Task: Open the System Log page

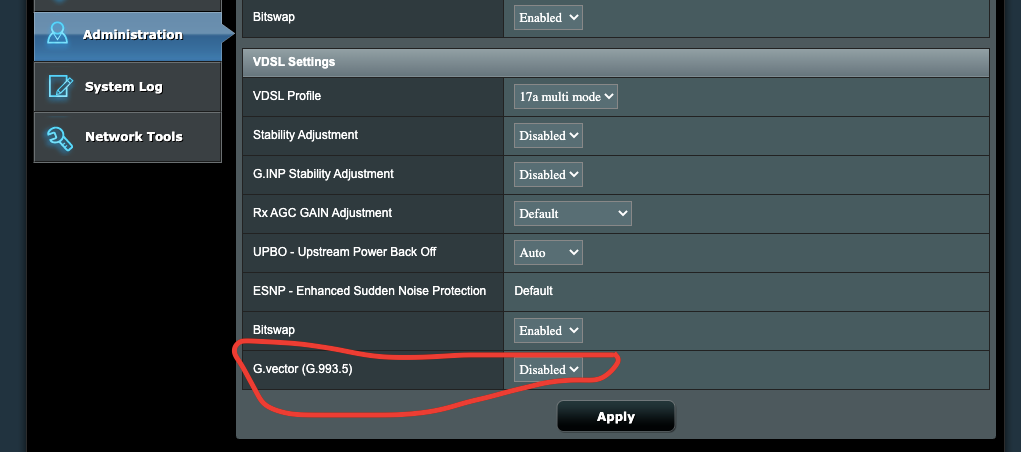Action: [x=128, y=87]
